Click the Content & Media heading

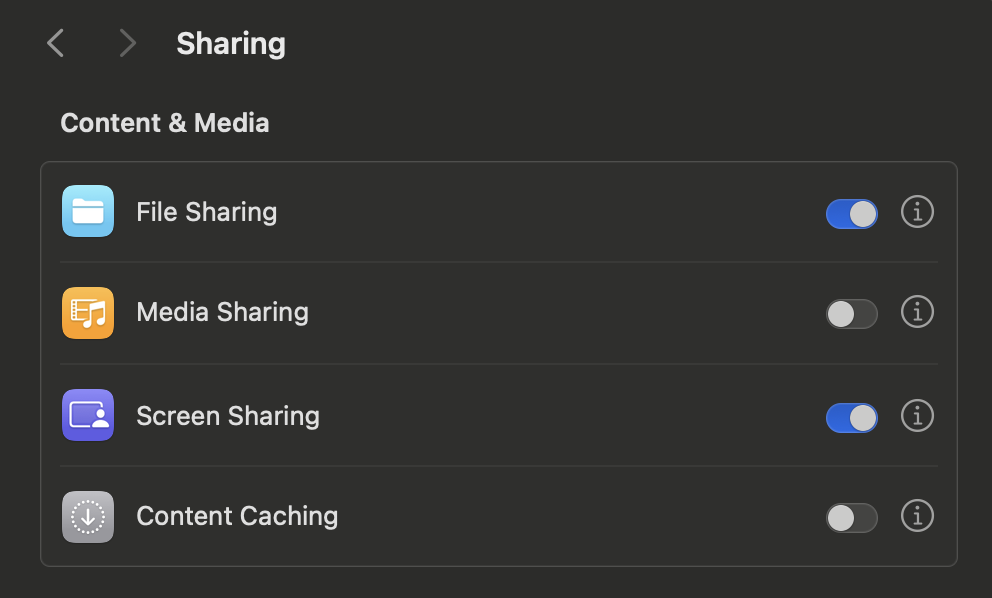(165, 123)
